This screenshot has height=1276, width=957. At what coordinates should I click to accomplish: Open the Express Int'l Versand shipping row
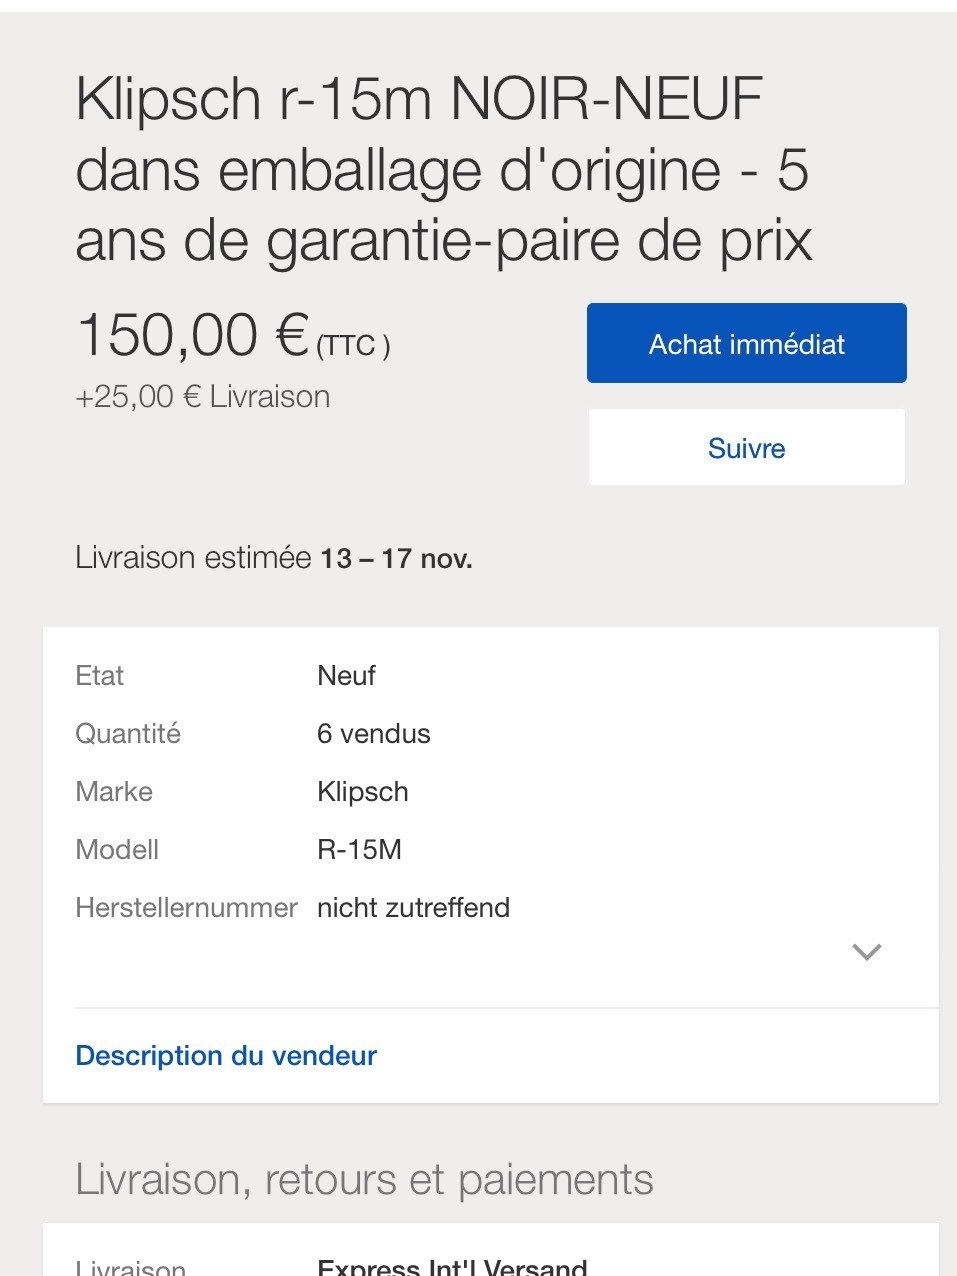(452, 1267)
